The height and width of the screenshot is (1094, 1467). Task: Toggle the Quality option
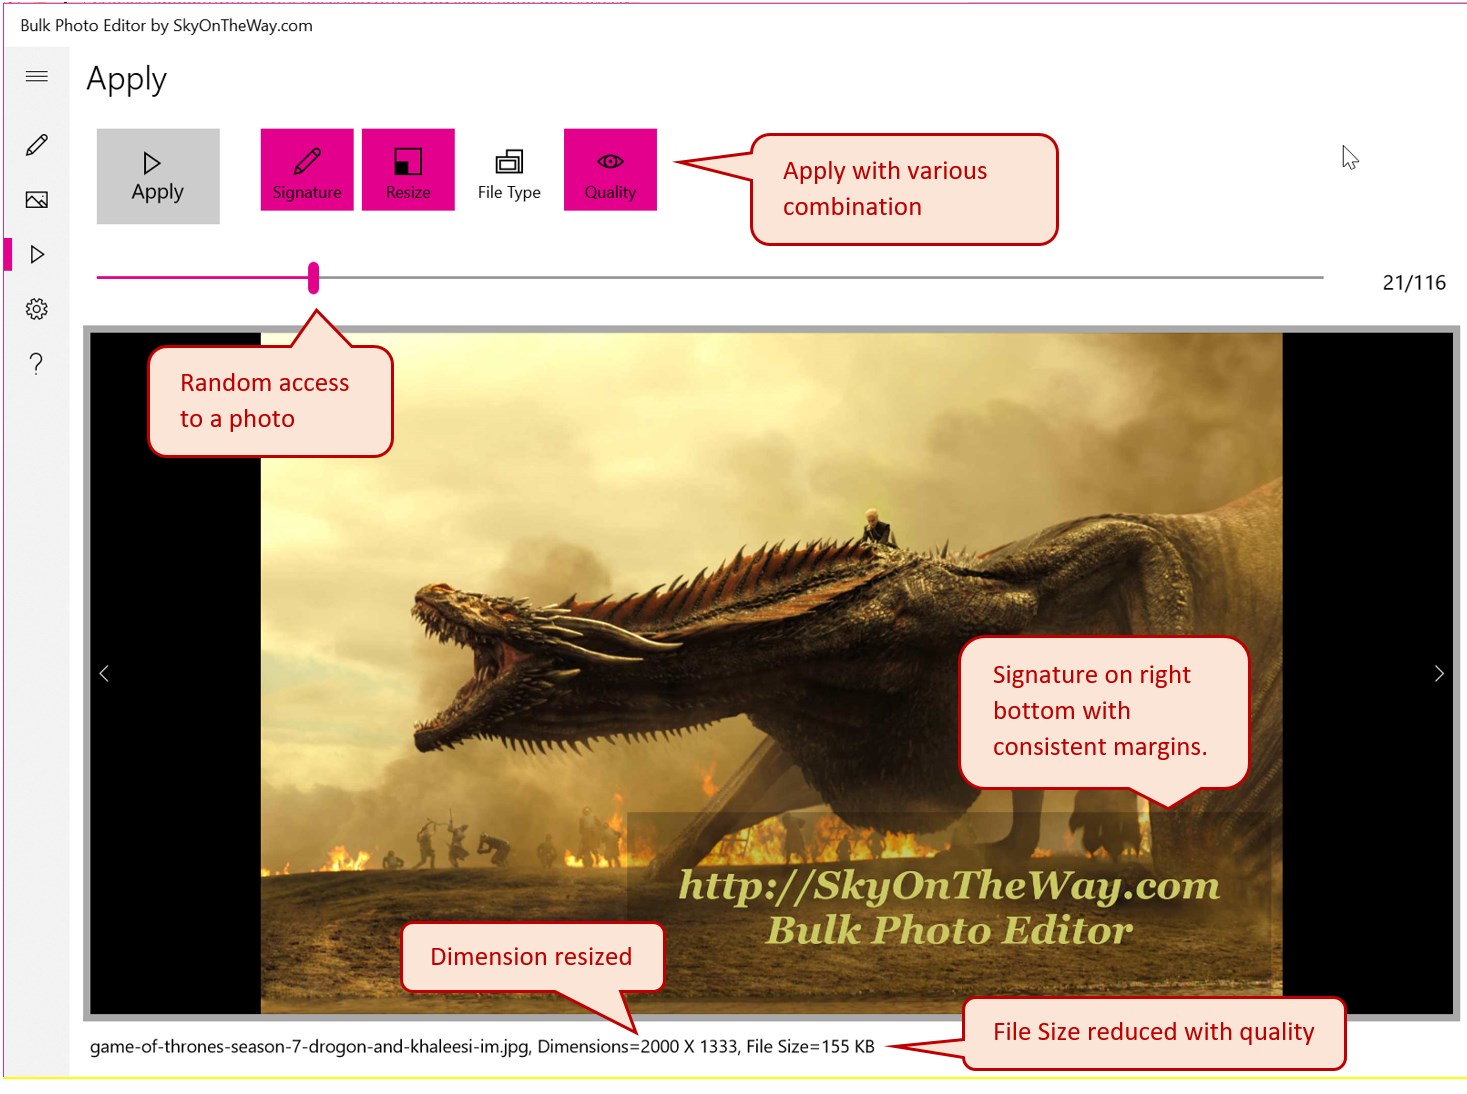click(x=610, y=169)
